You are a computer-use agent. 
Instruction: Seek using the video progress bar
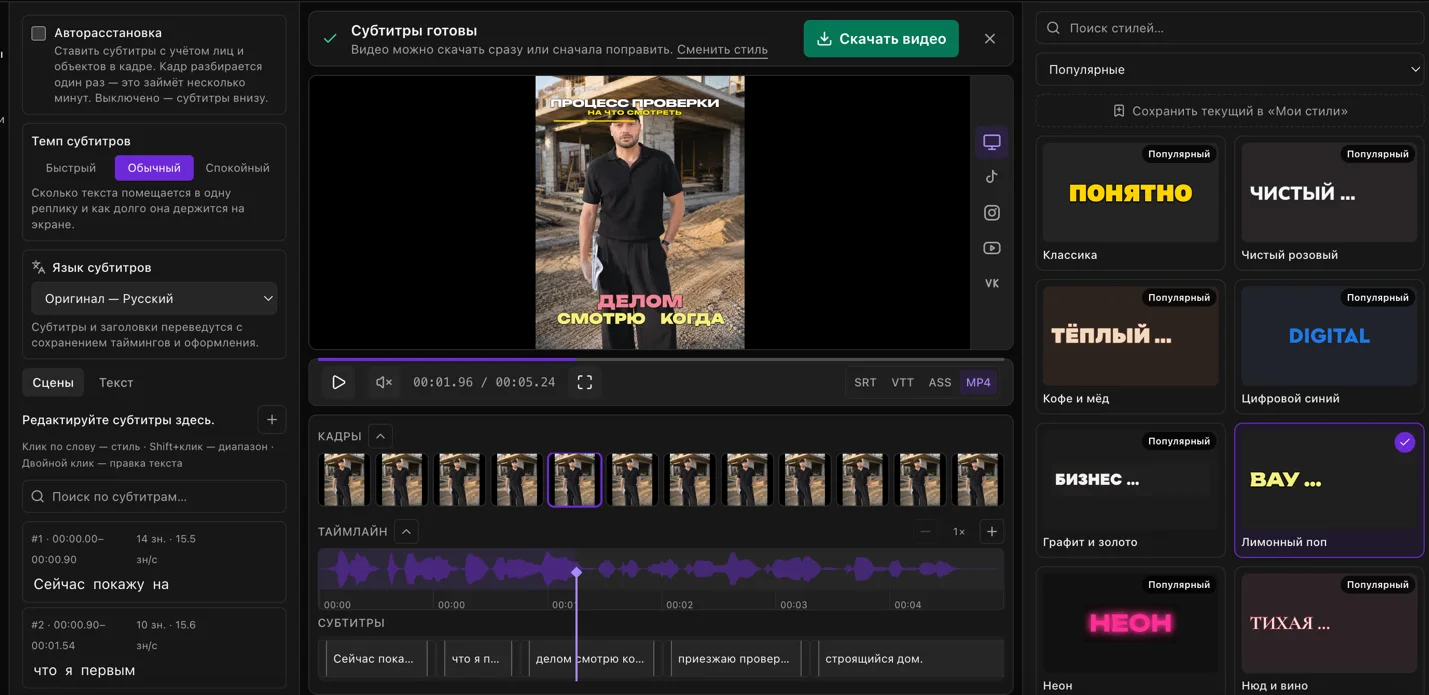[x=661, y=359]
